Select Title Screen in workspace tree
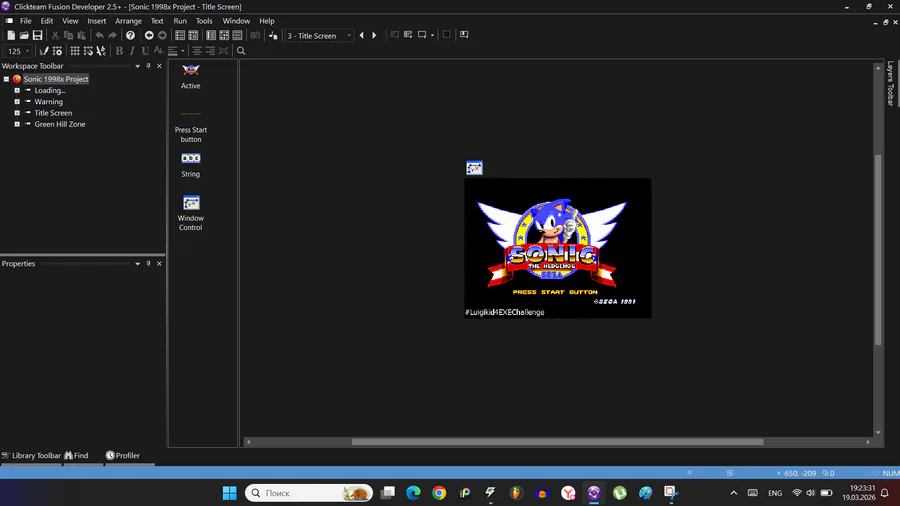 (x=53, y=113)
